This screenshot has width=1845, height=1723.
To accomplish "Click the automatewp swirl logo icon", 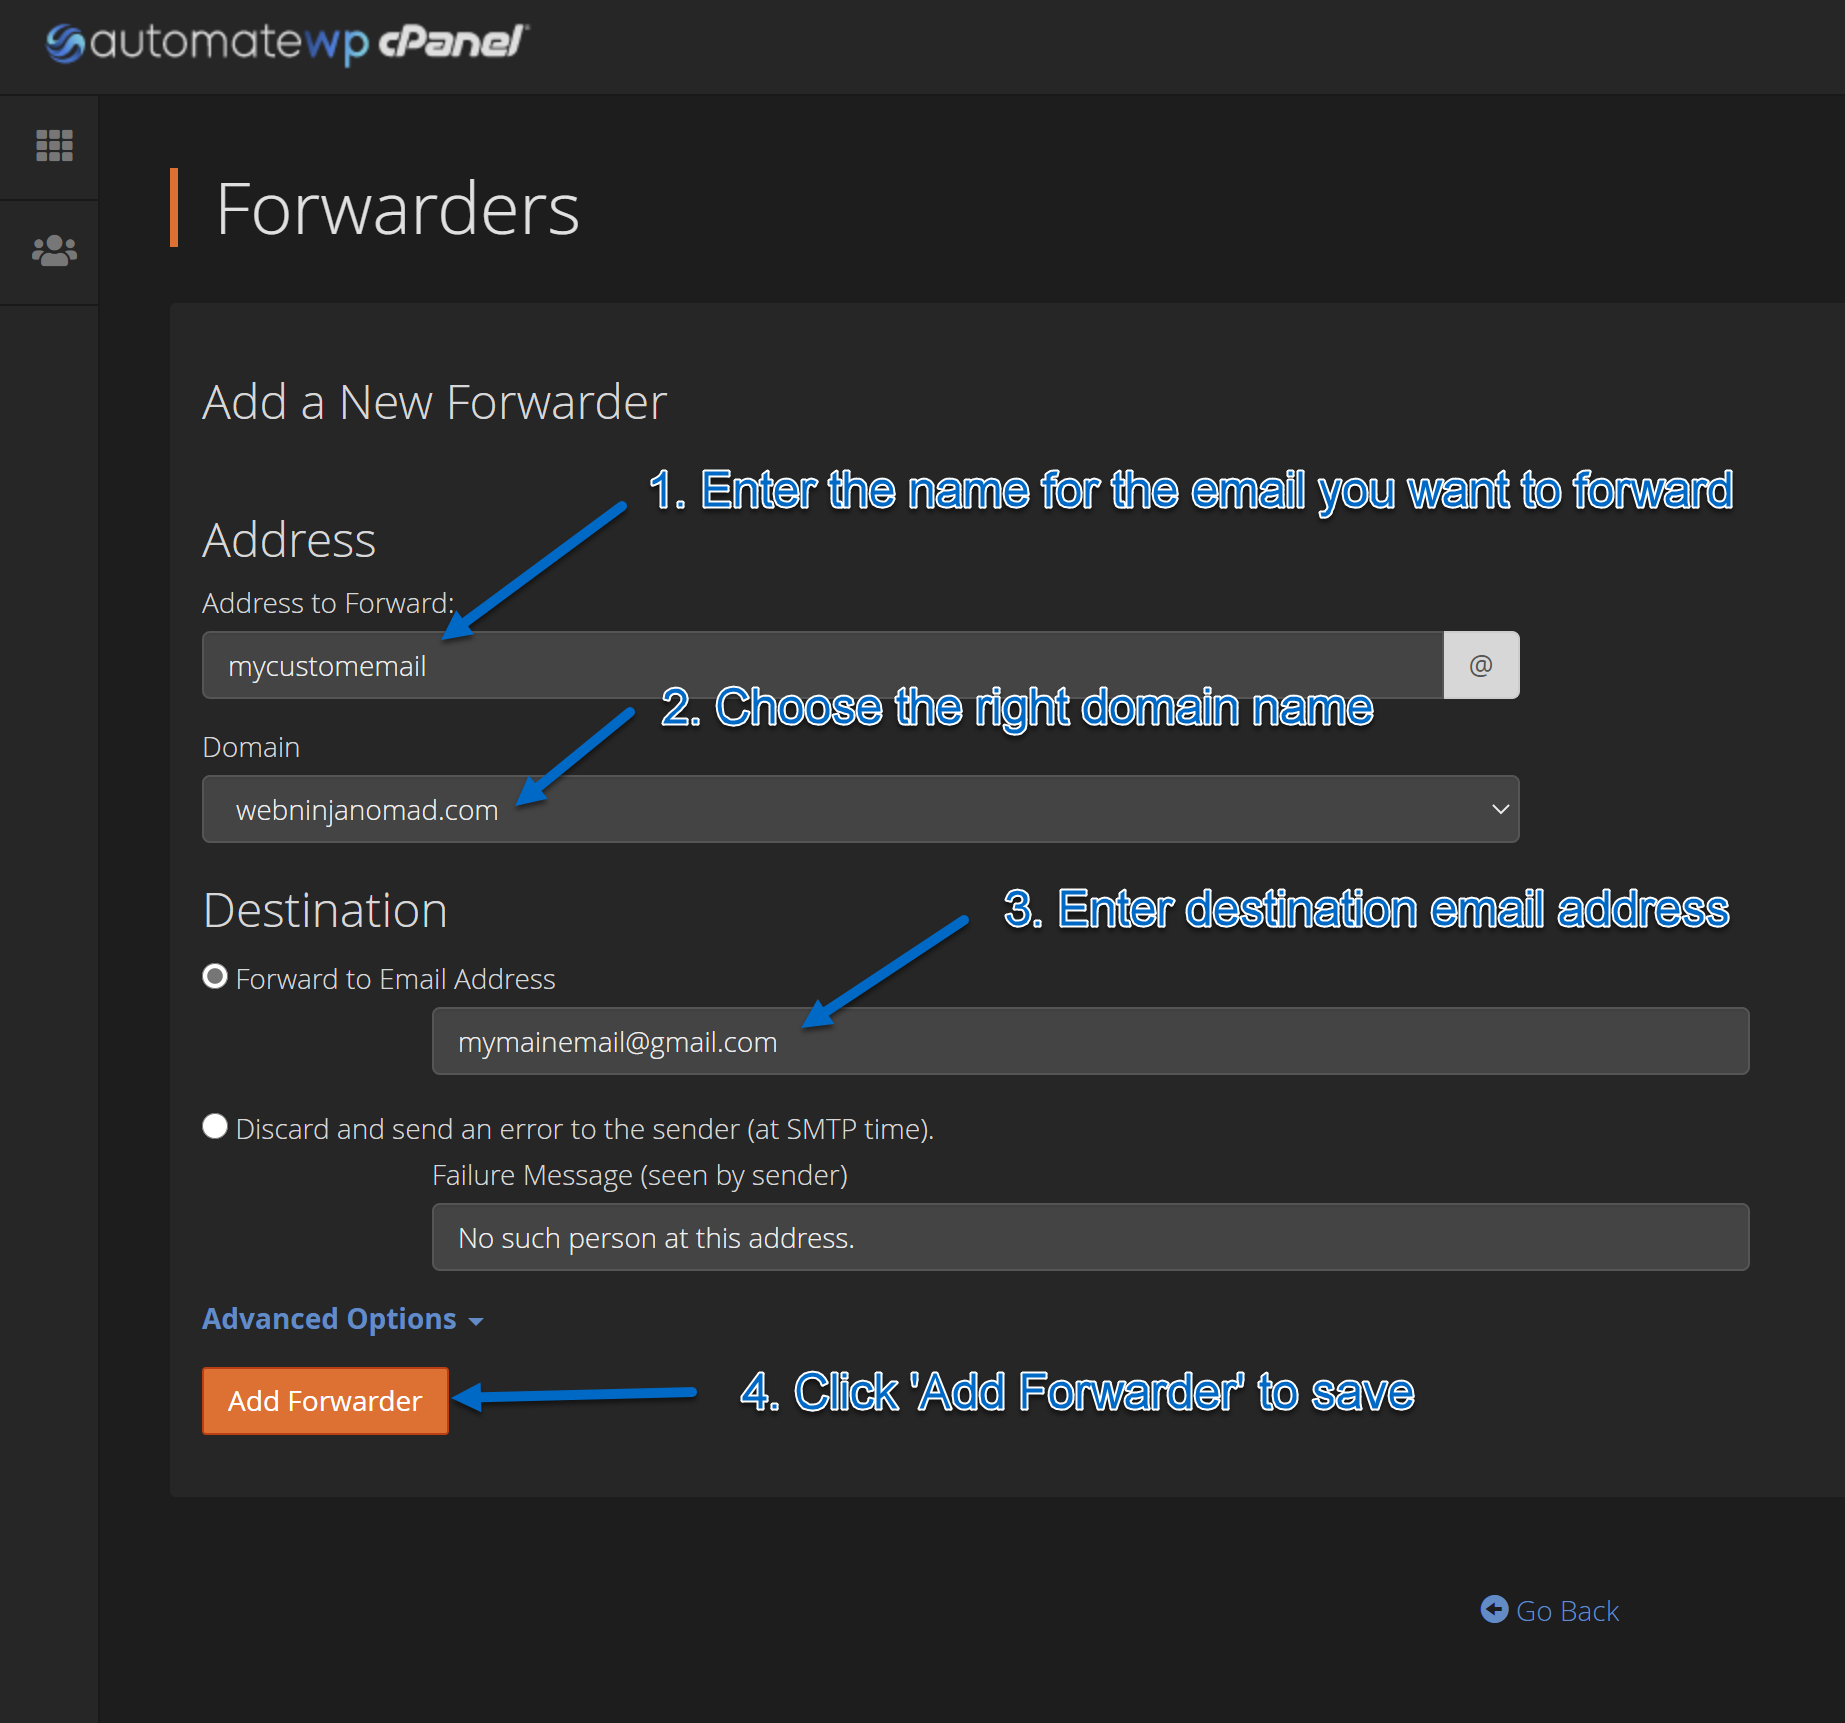I will tap(65, 43).
